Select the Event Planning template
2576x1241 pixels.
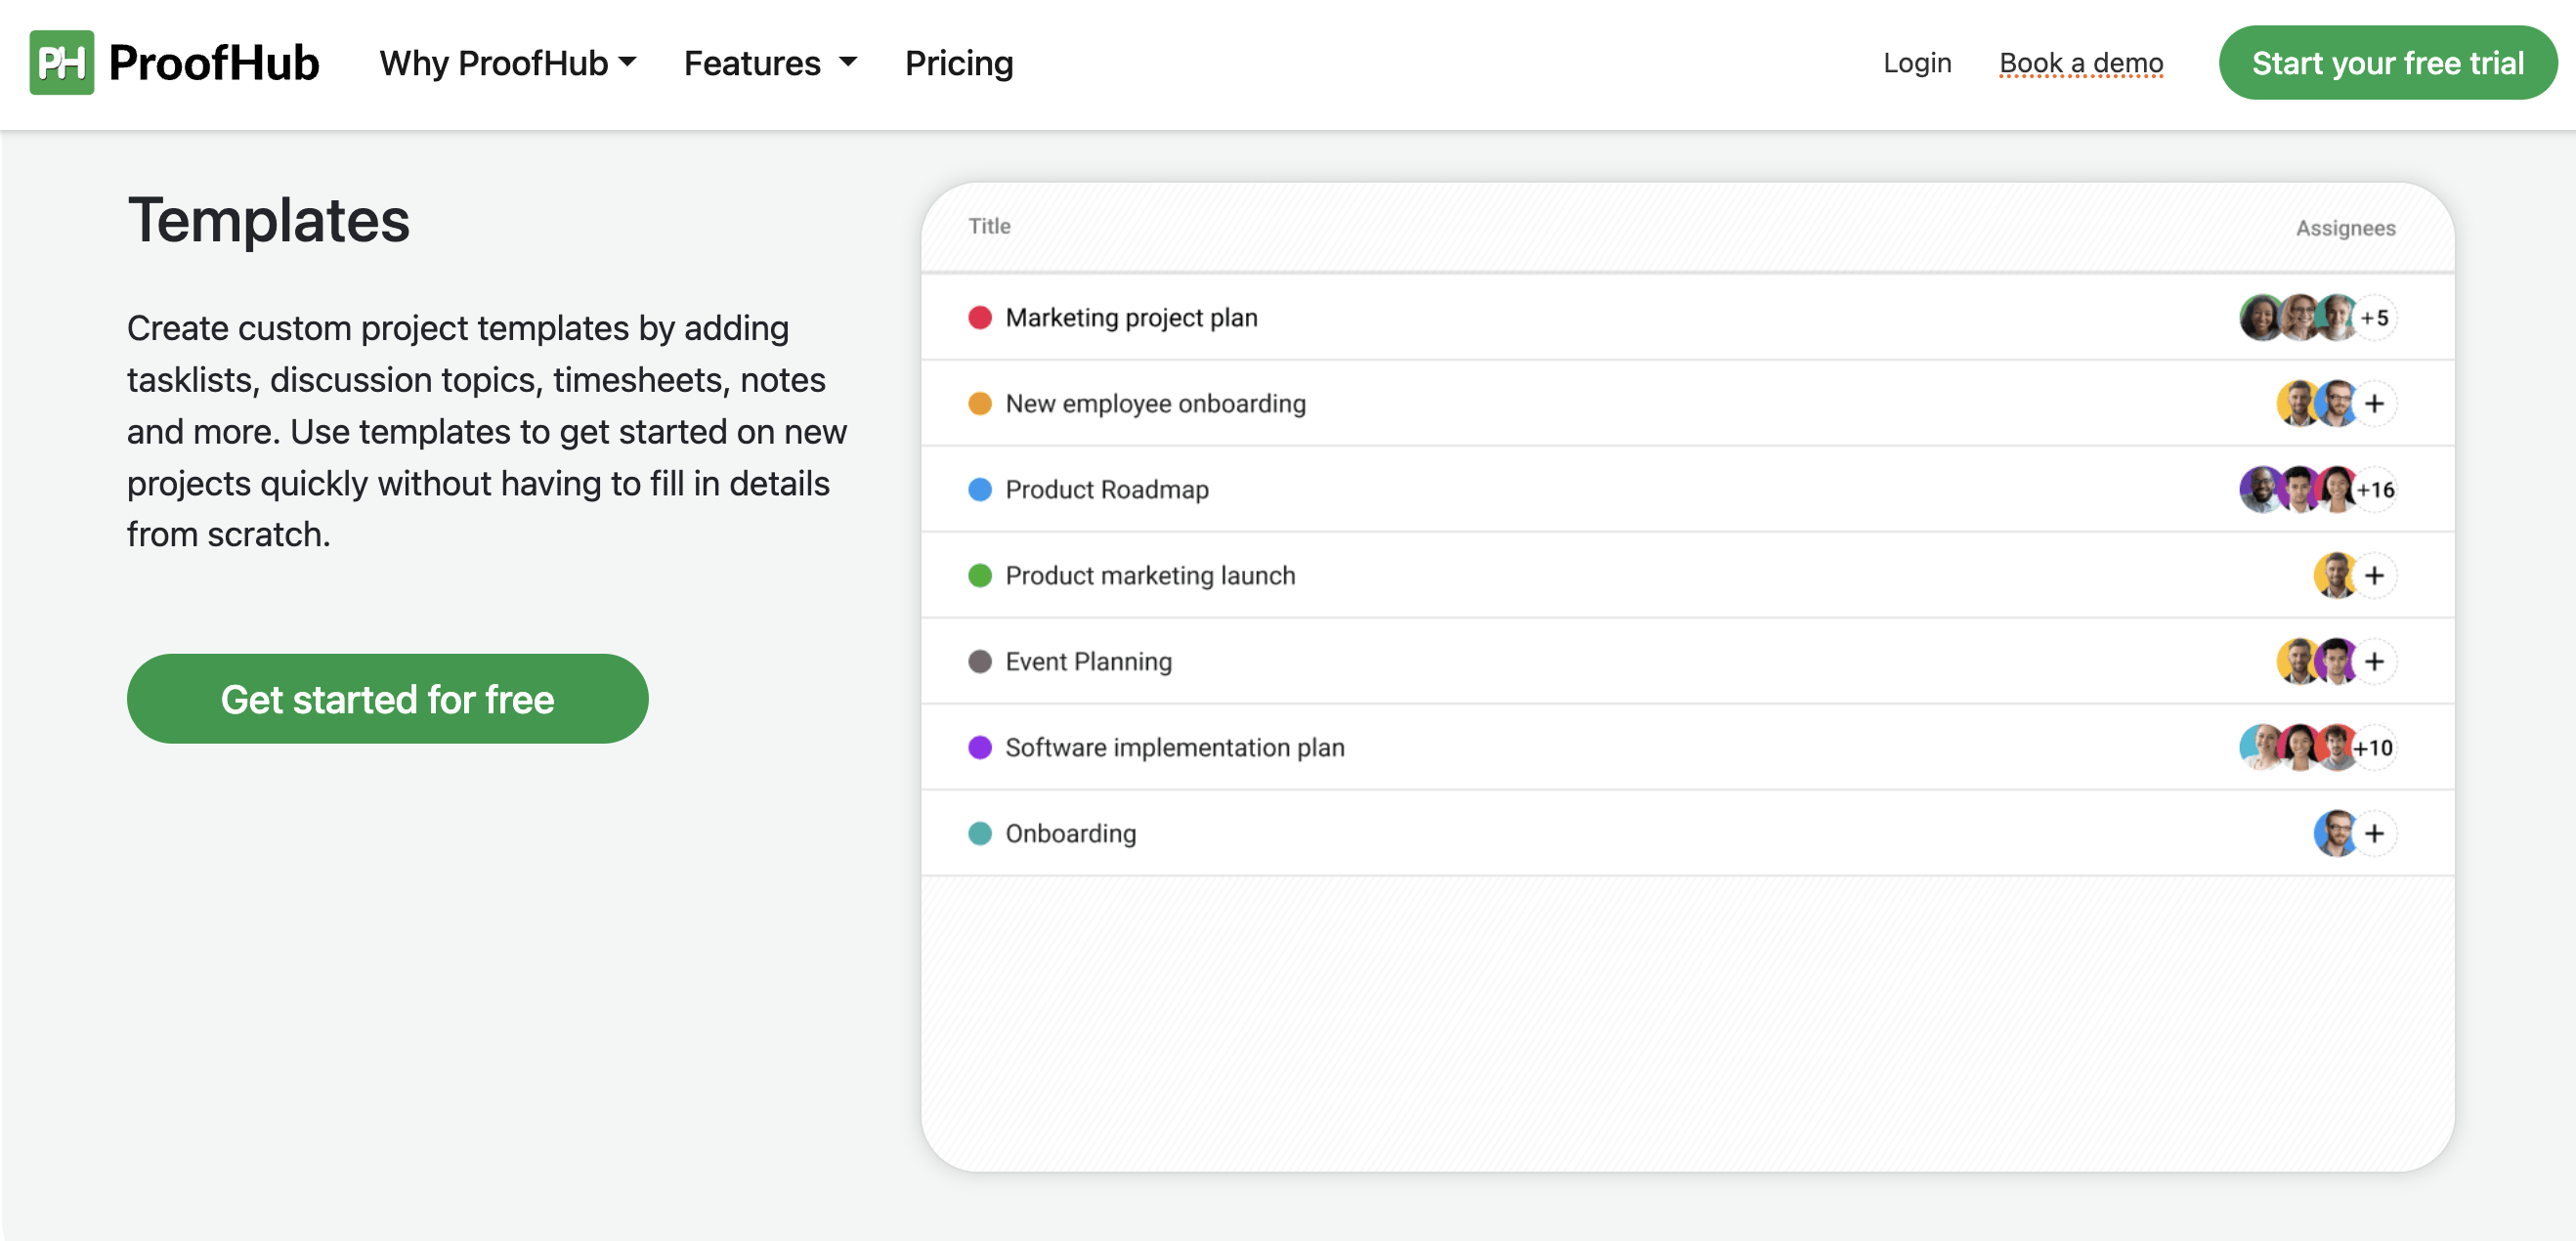coord(1088,662)
